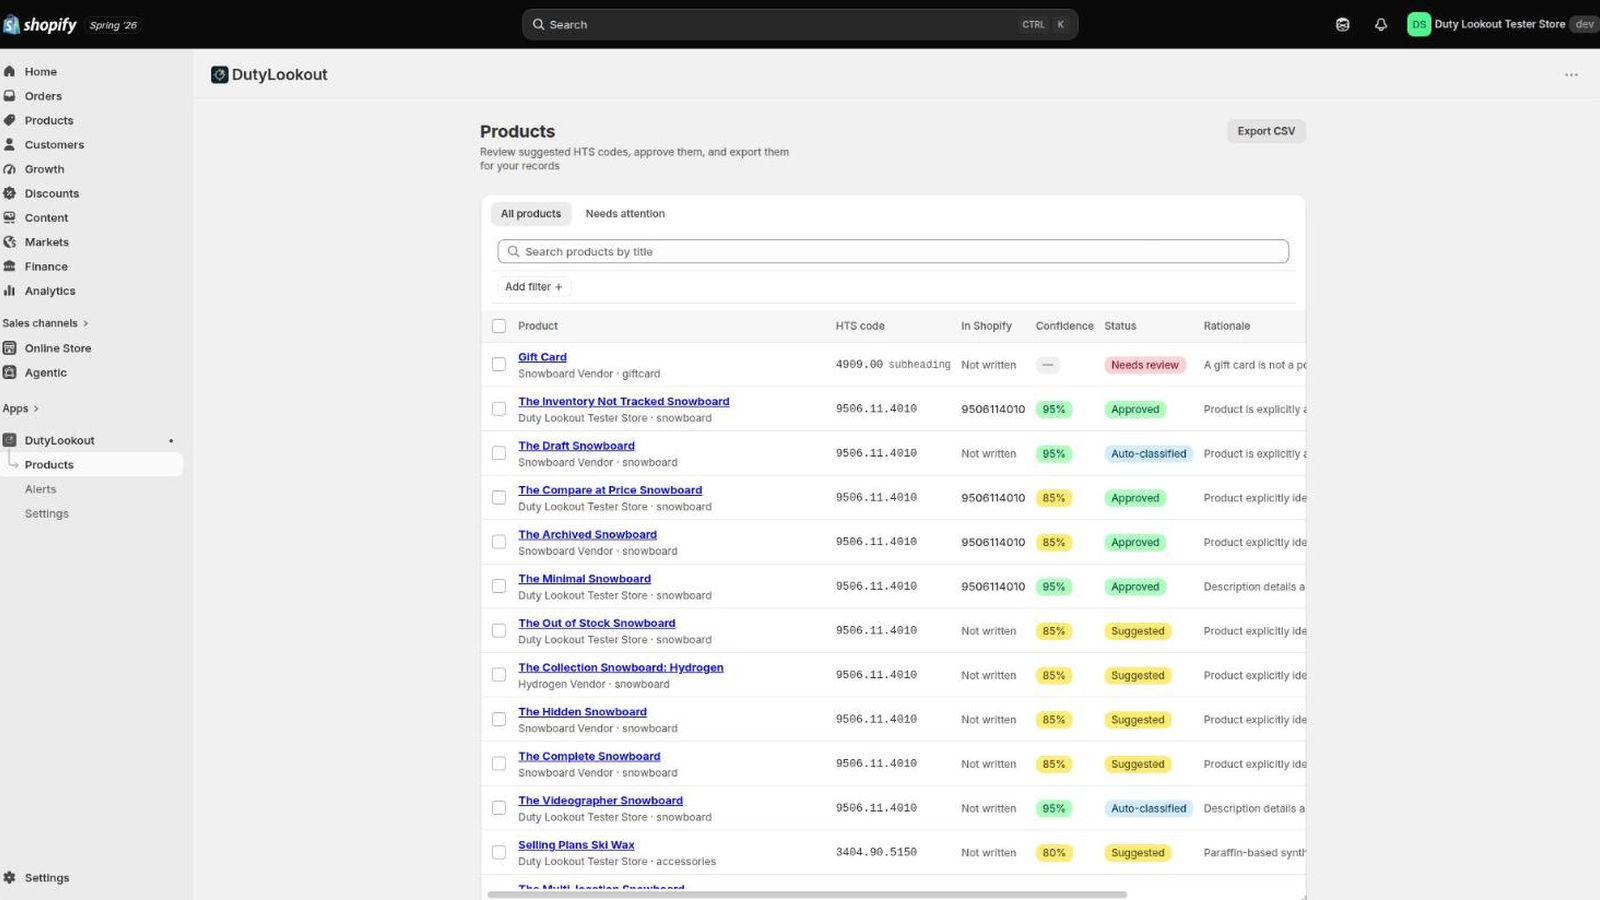Open Settings under DutyLookout in sidebar

(47, 513)
